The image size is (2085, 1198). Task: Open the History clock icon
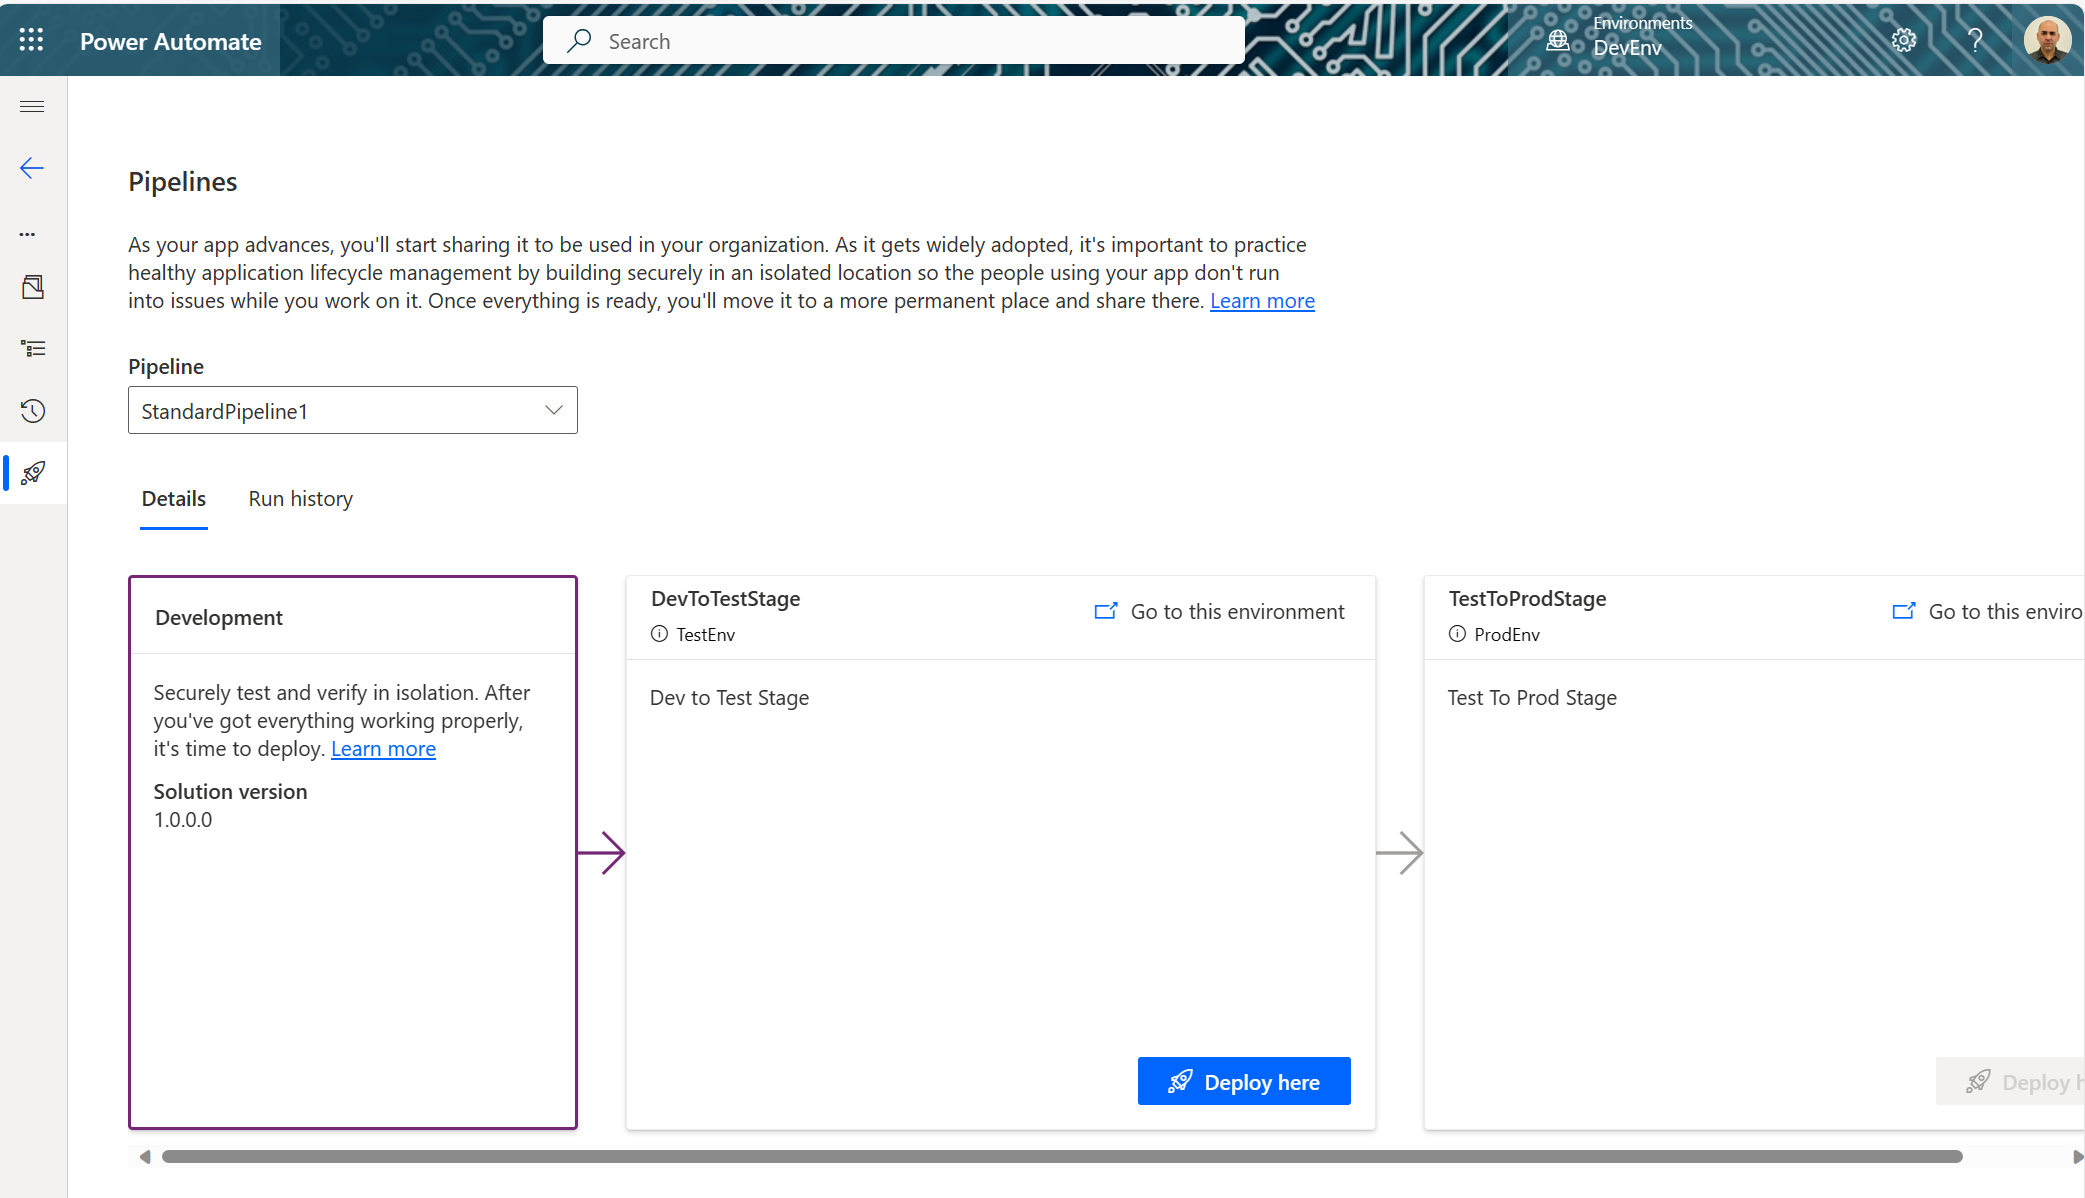point(33,411)
